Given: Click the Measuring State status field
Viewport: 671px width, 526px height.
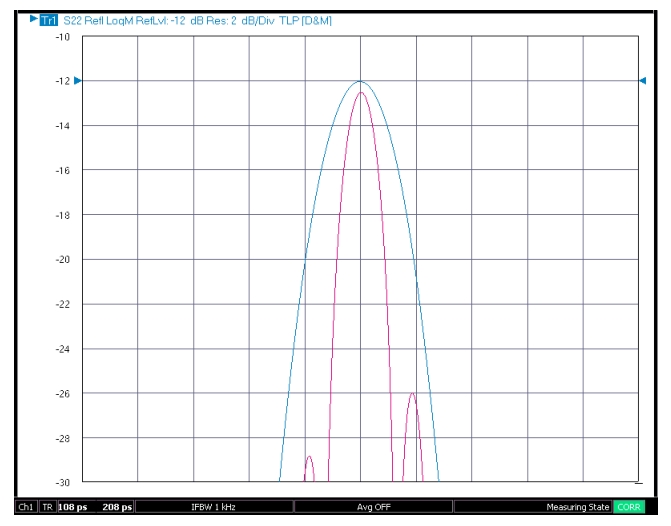Looking at the screenshot, I should coord(576,507).
